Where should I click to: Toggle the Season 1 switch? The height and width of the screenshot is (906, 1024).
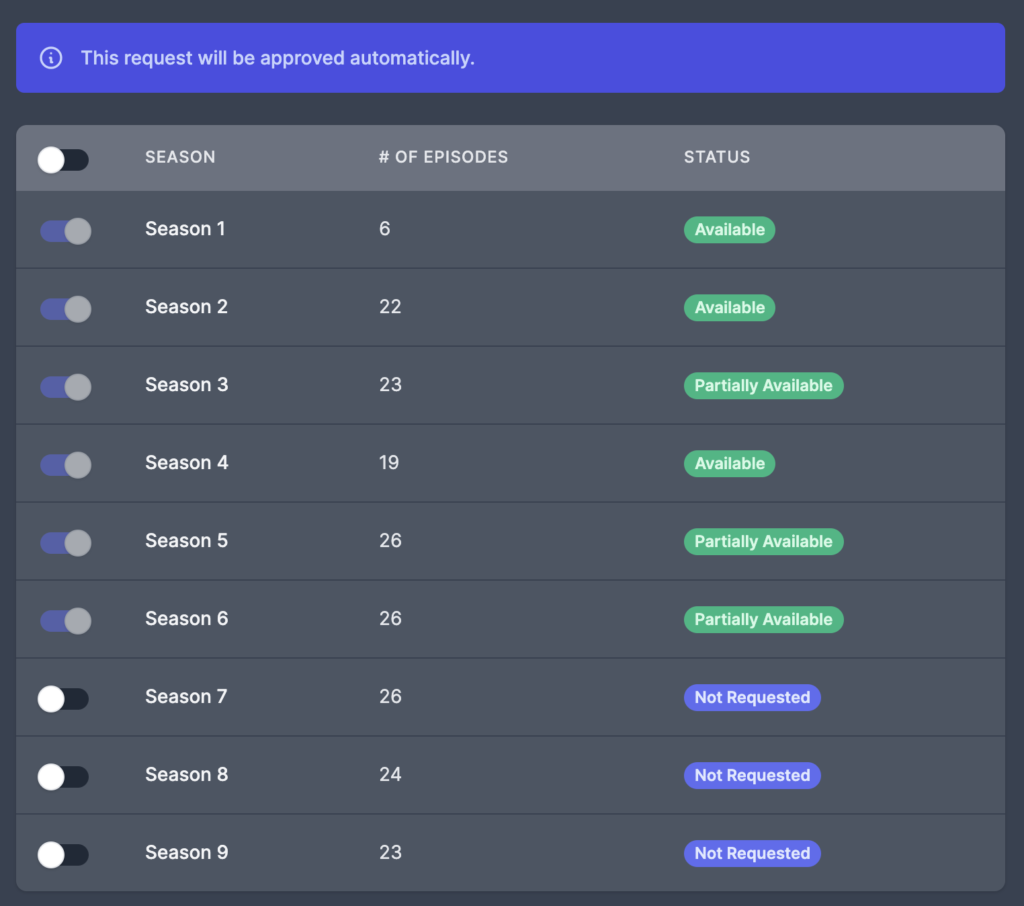click(x=65, y=231)
